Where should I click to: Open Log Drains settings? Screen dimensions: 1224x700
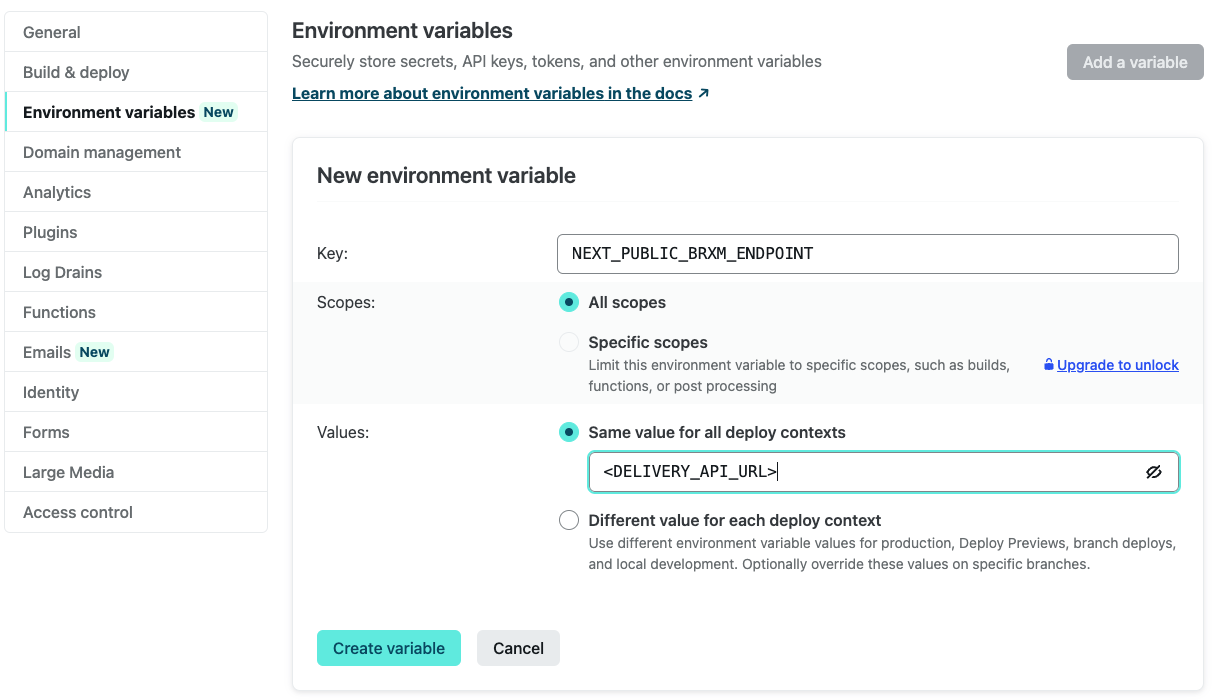tap(62, 272)
